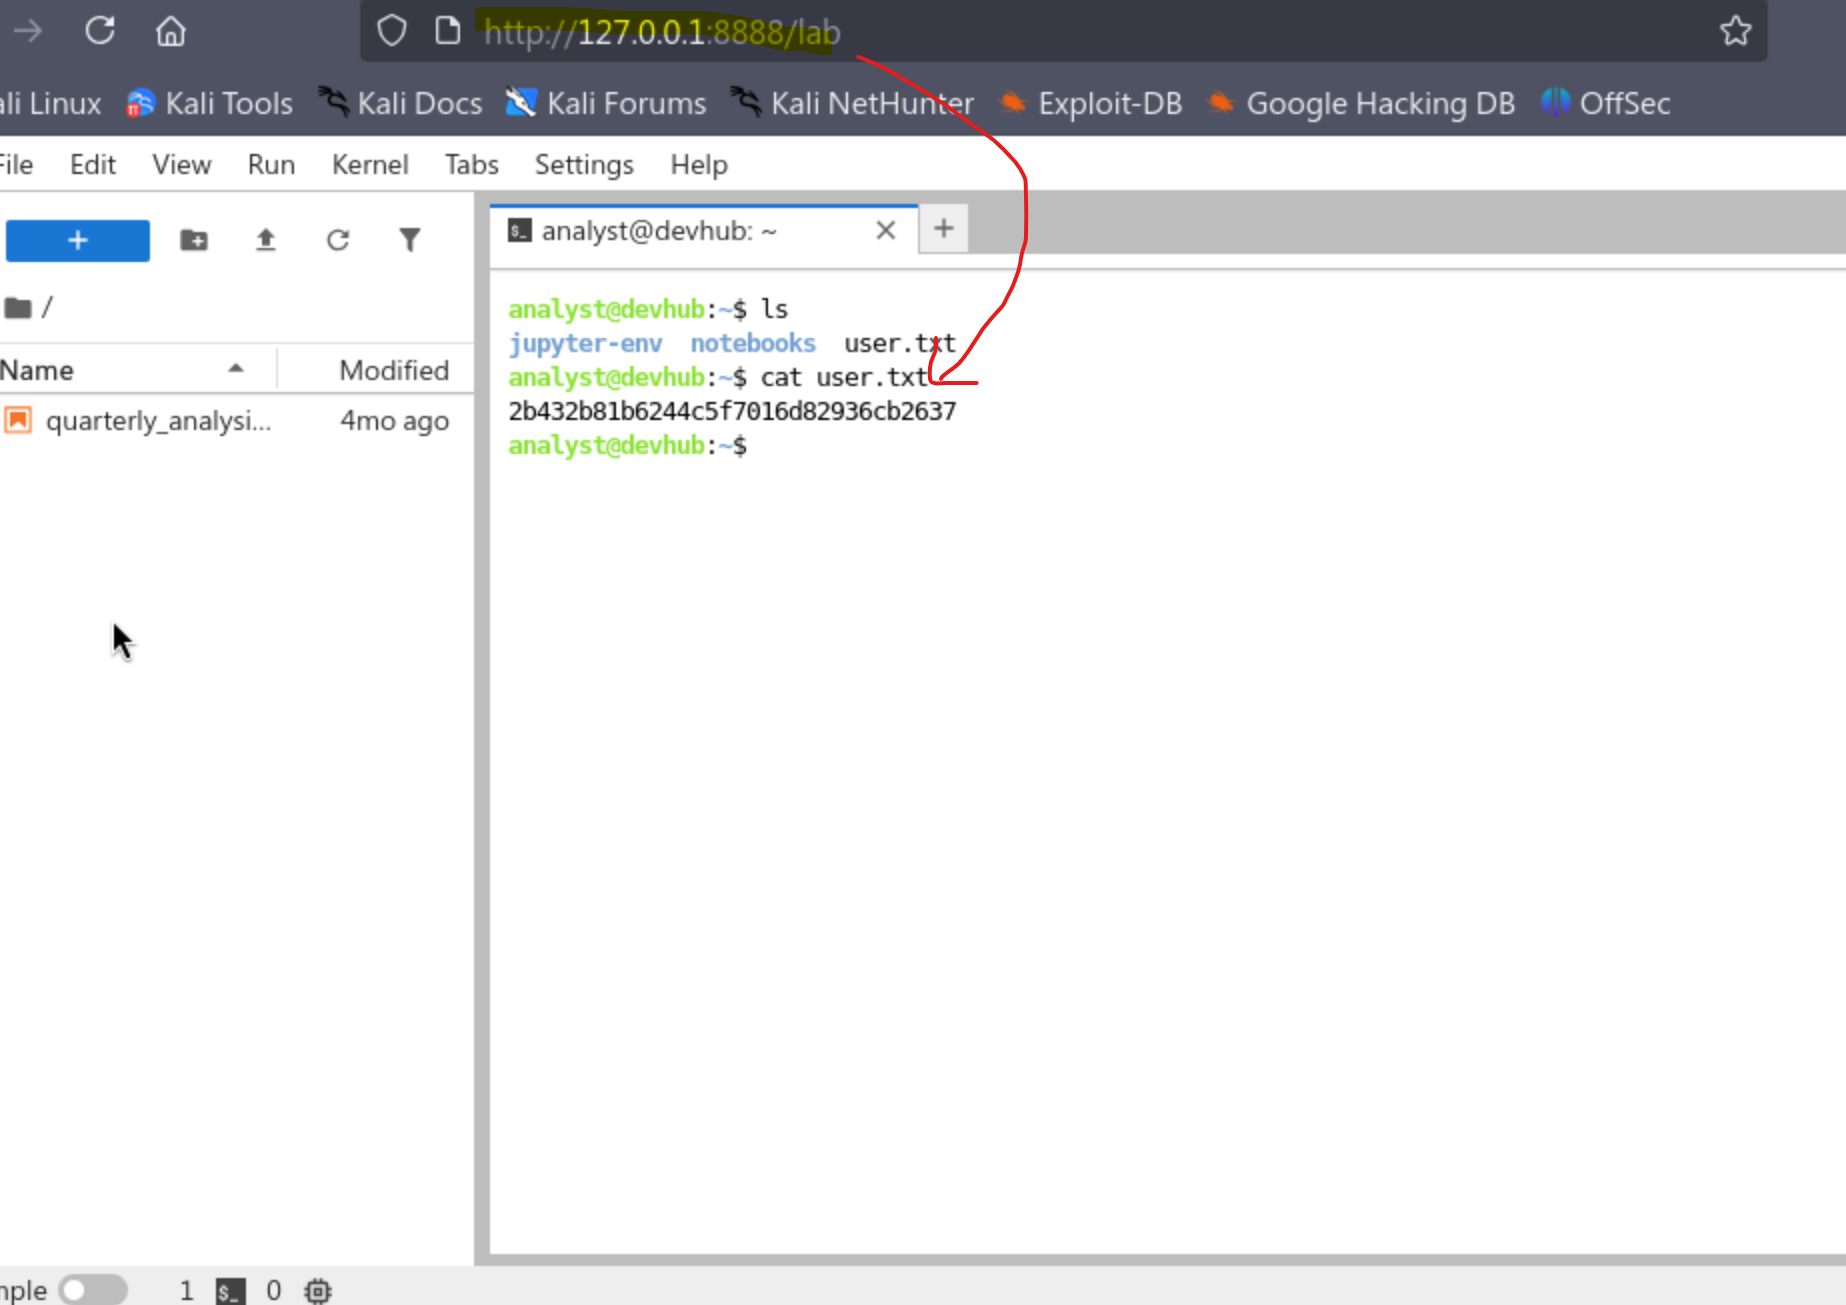Select the quarterly_analysi... notebook file
This screenshot has width=1846, height=1305.
coord(236,420)
